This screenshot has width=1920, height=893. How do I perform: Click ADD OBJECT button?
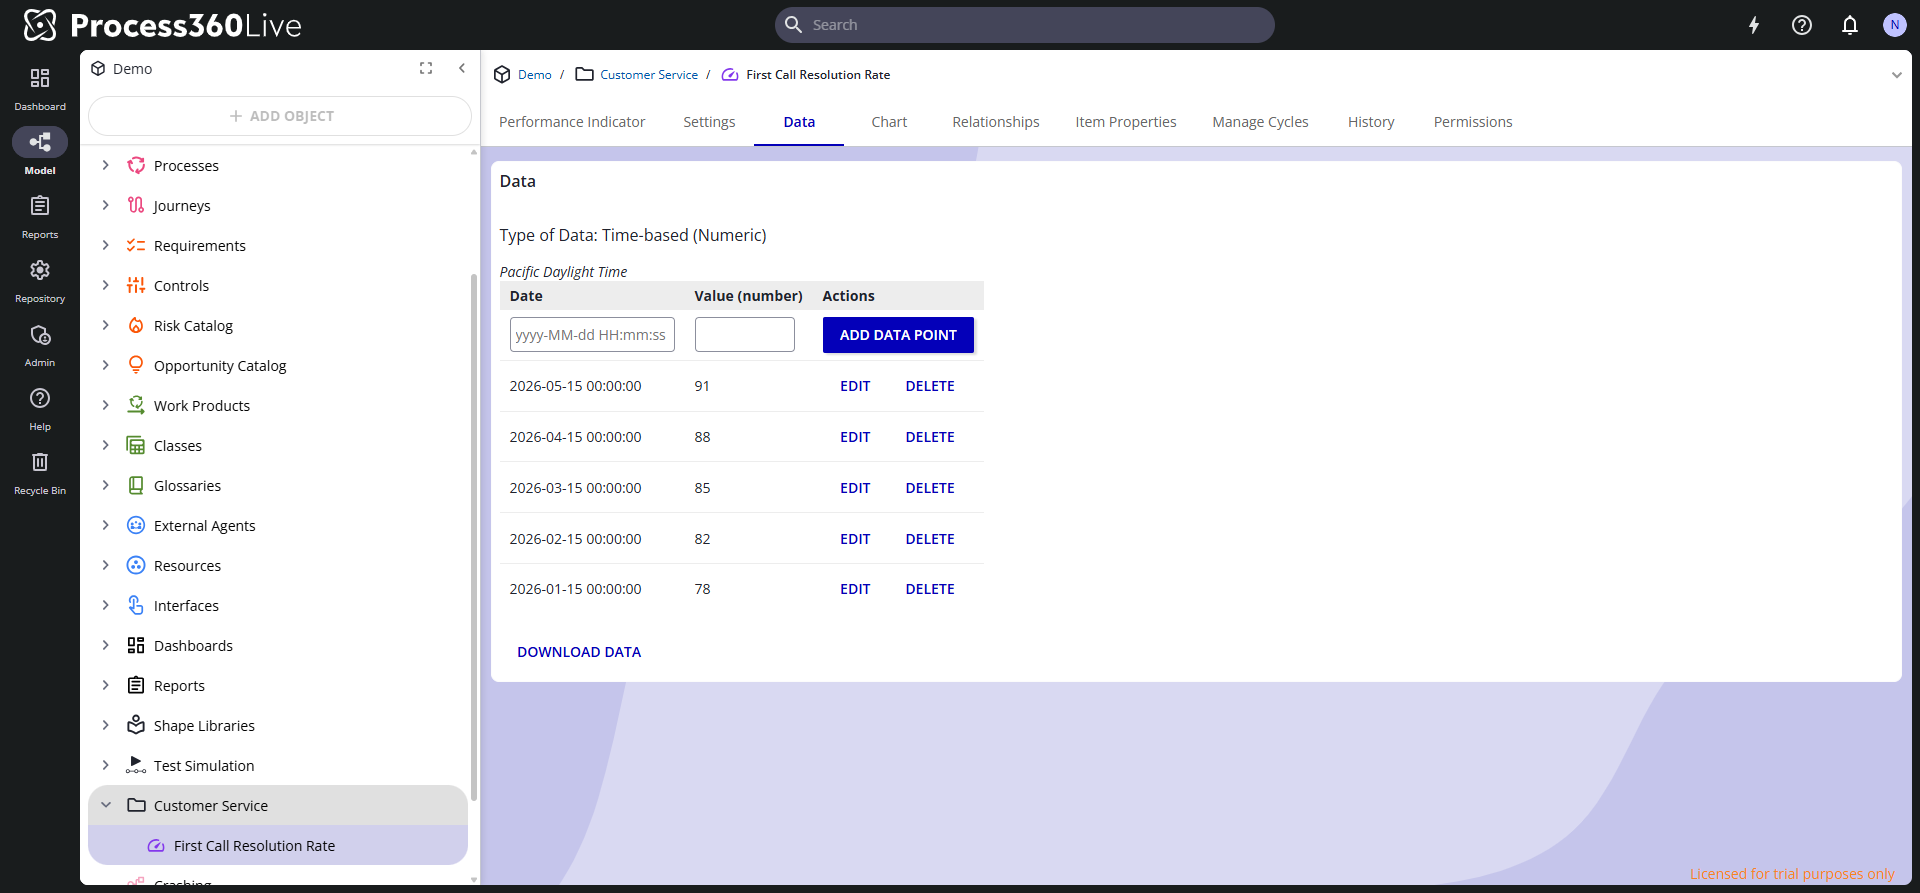click(280, 116)
